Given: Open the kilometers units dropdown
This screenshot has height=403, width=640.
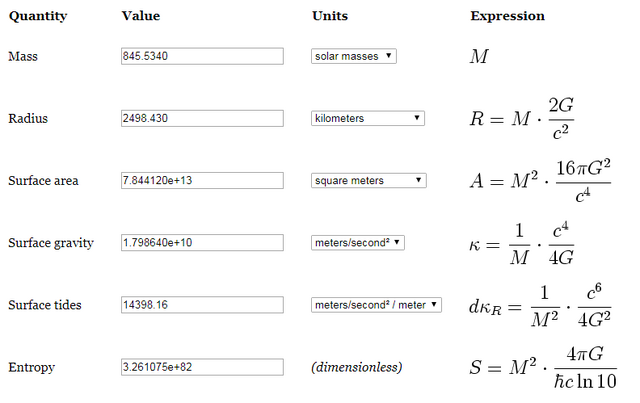Looking at the screenshot, I should 368,118.
